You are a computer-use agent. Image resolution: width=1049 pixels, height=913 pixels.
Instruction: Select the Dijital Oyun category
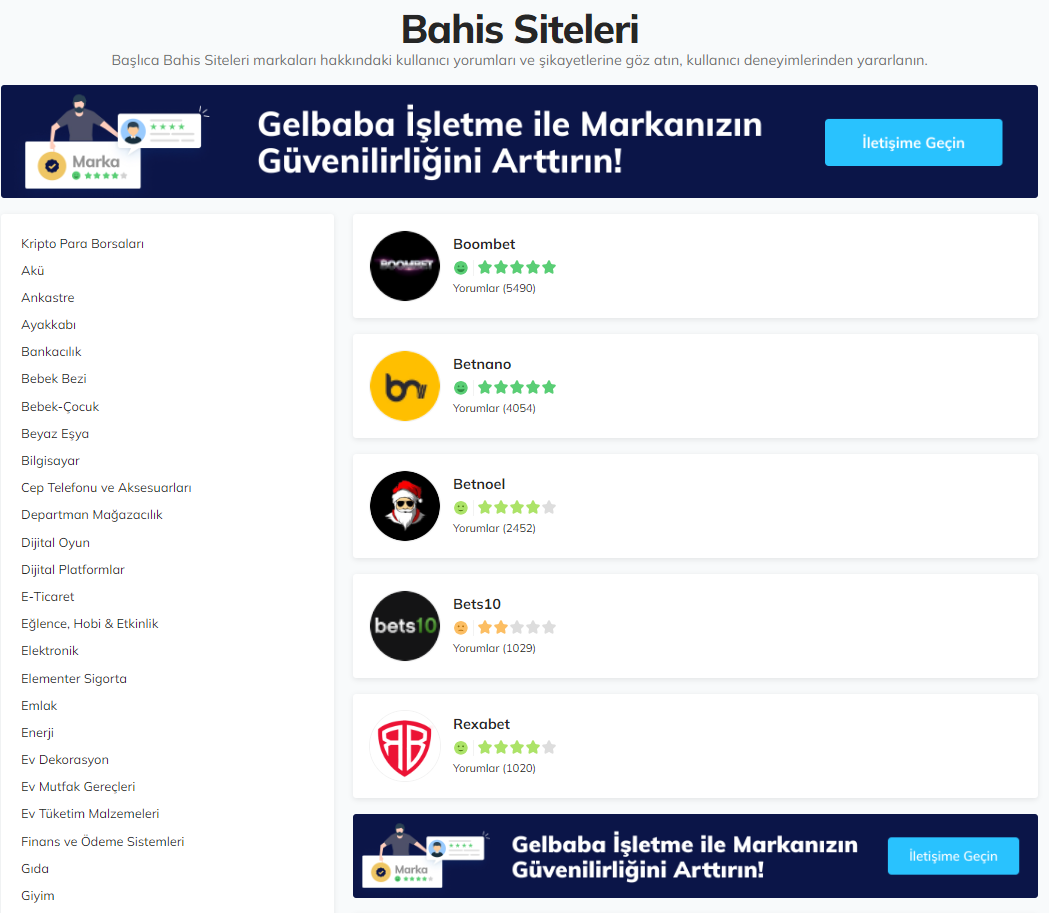55,542
